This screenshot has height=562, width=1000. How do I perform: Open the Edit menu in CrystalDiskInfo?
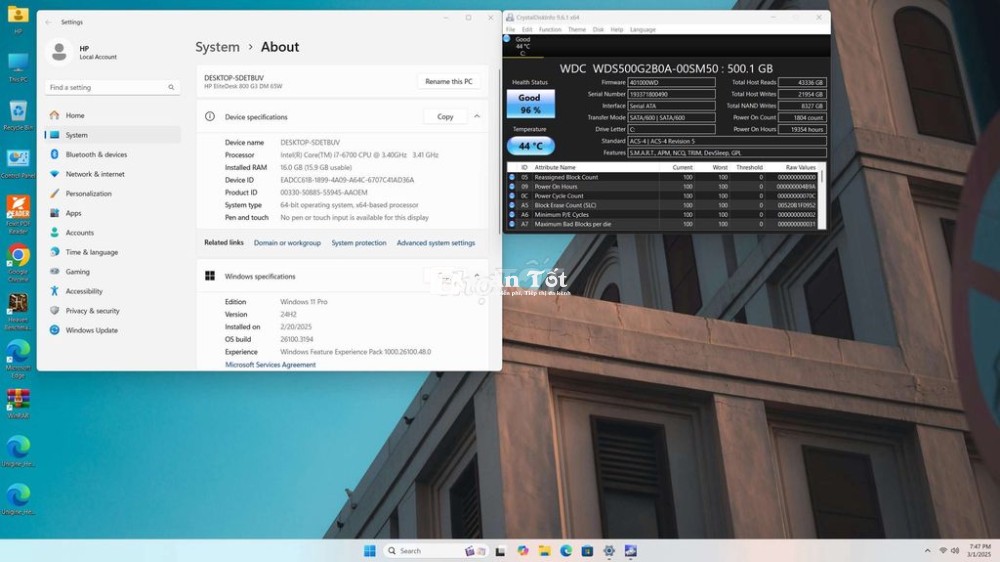pos(527,30)
